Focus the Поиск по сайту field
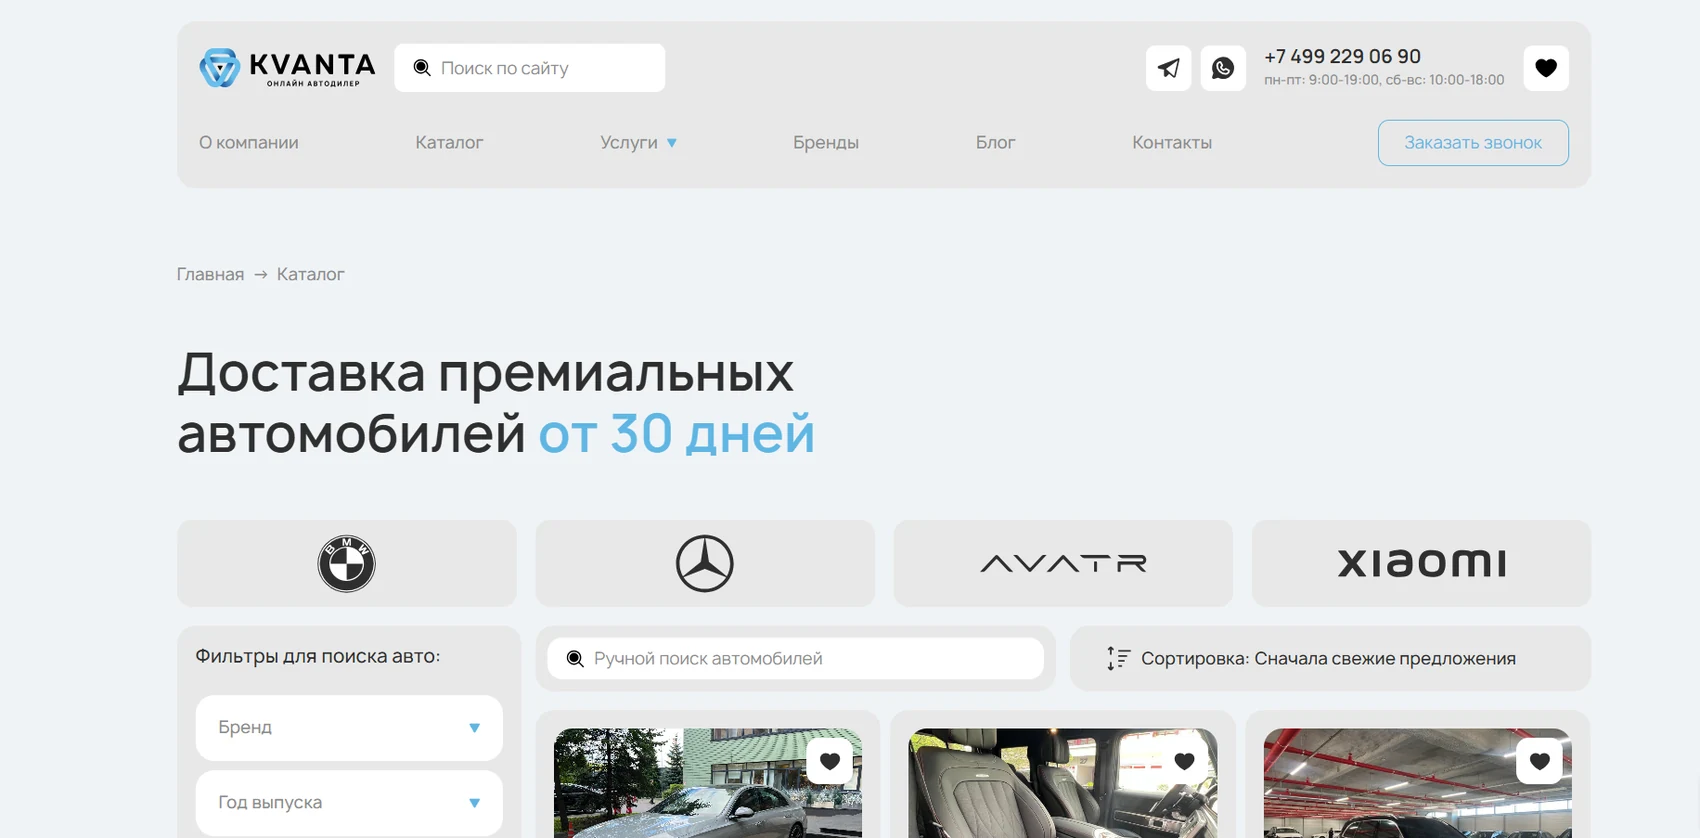This screenshot has height=838, width=1700. (530, 68)
